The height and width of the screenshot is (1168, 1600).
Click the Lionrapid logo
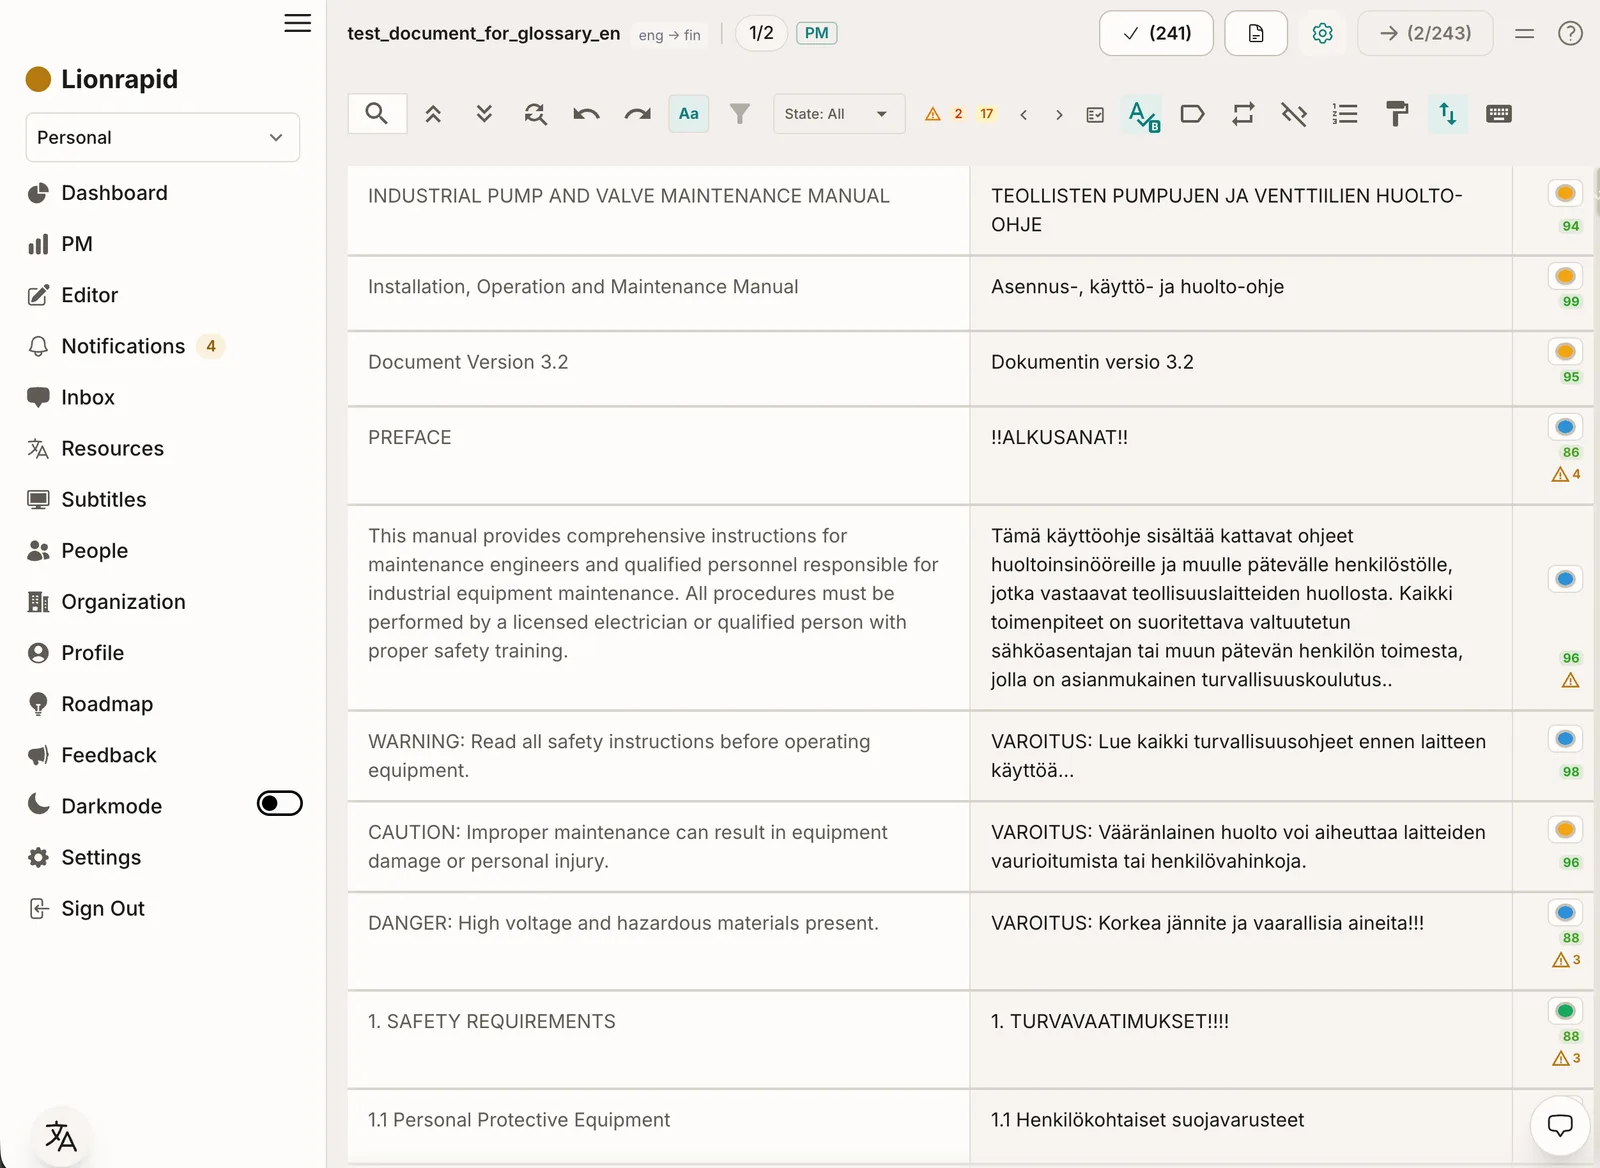point(102,79)
